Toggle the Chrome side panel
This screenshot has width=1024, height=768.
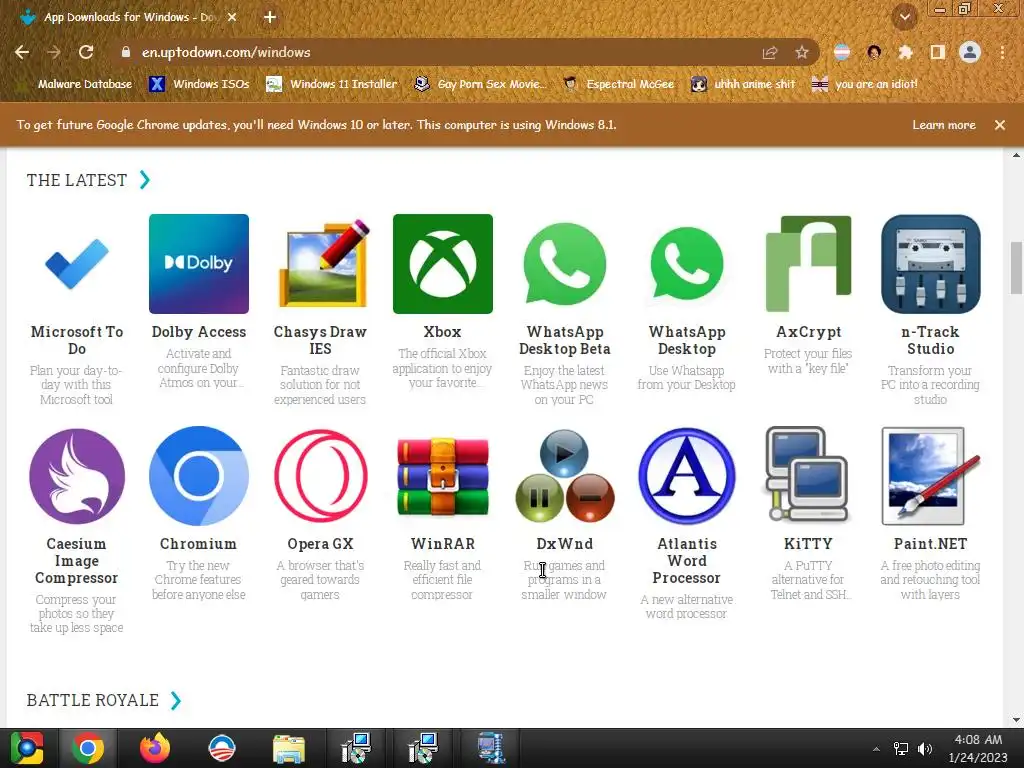(x=938, y=52)
